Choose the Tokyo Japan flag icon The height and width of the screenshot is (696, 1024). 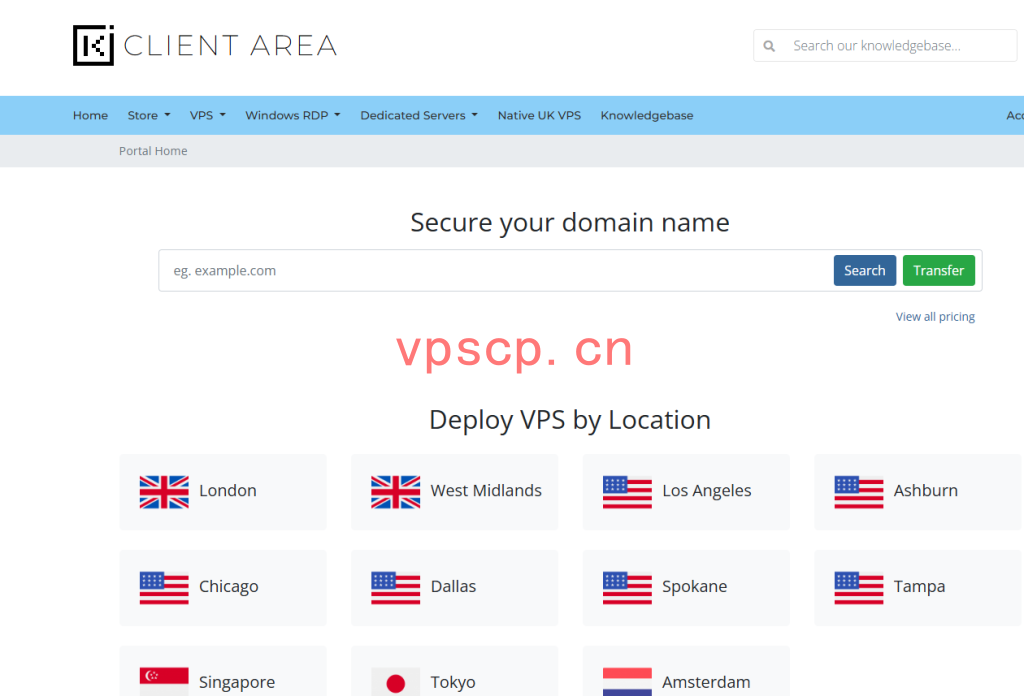pos(396,681)
